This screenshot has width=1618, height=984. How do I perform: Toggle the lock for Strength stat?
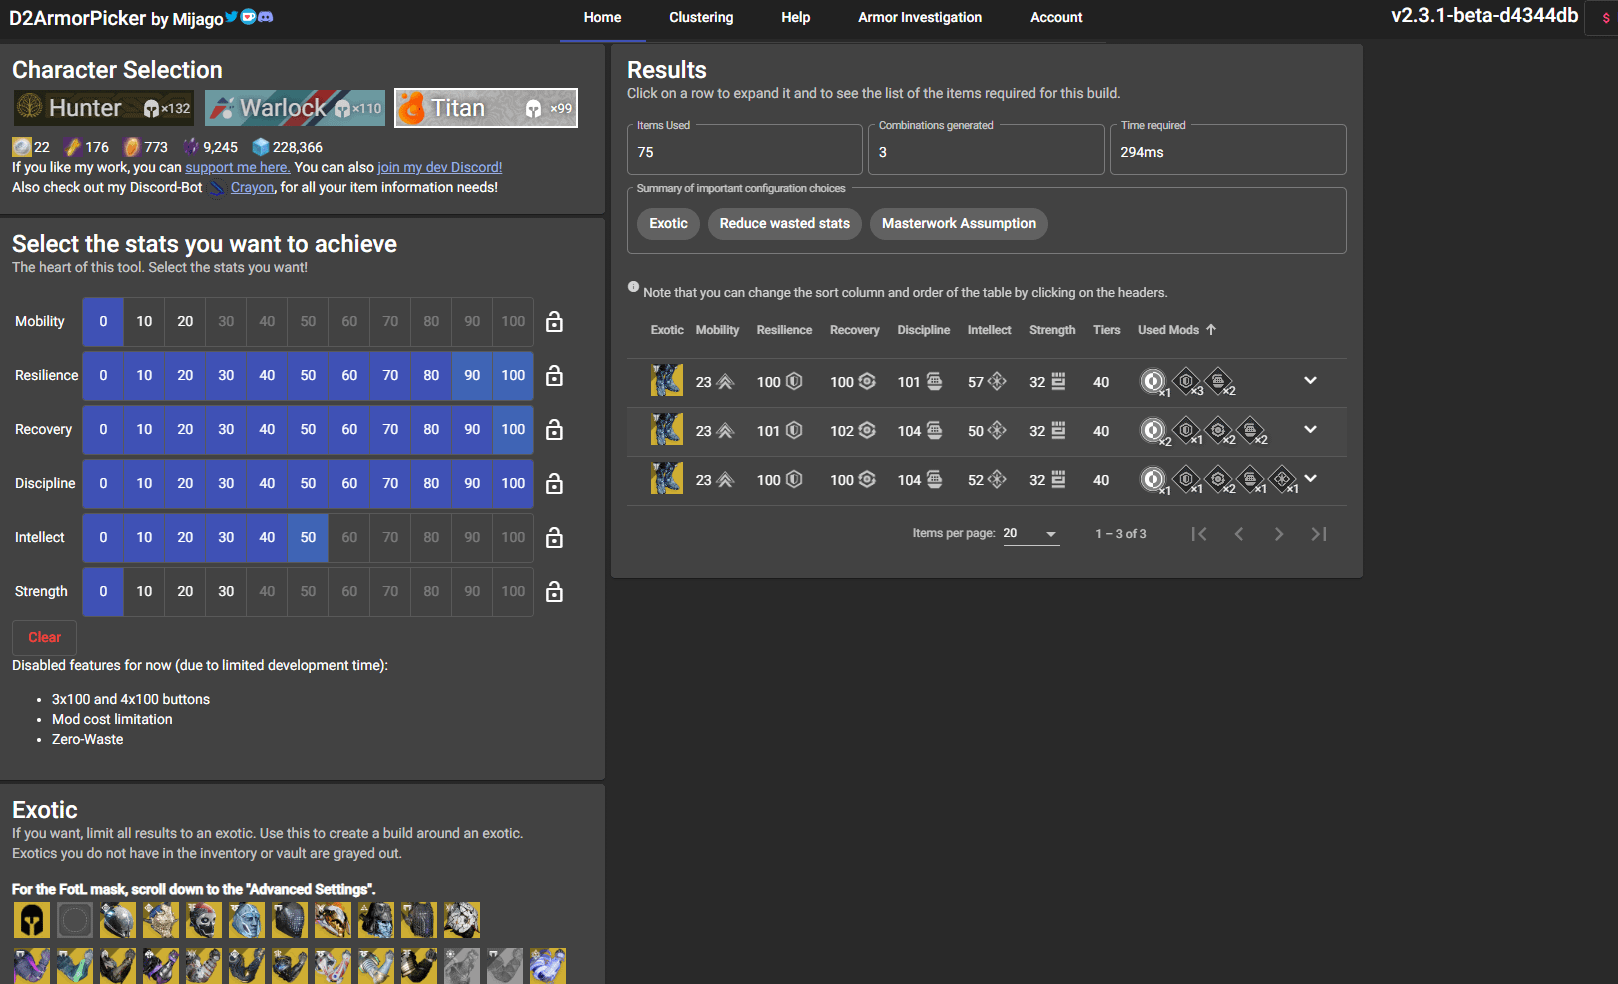[554, 592]
